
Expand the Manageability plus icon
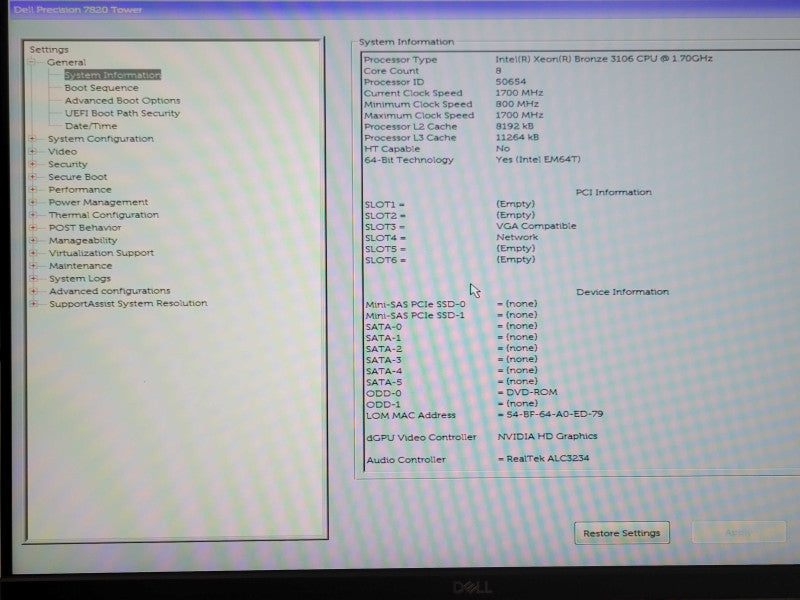[33, 240]
